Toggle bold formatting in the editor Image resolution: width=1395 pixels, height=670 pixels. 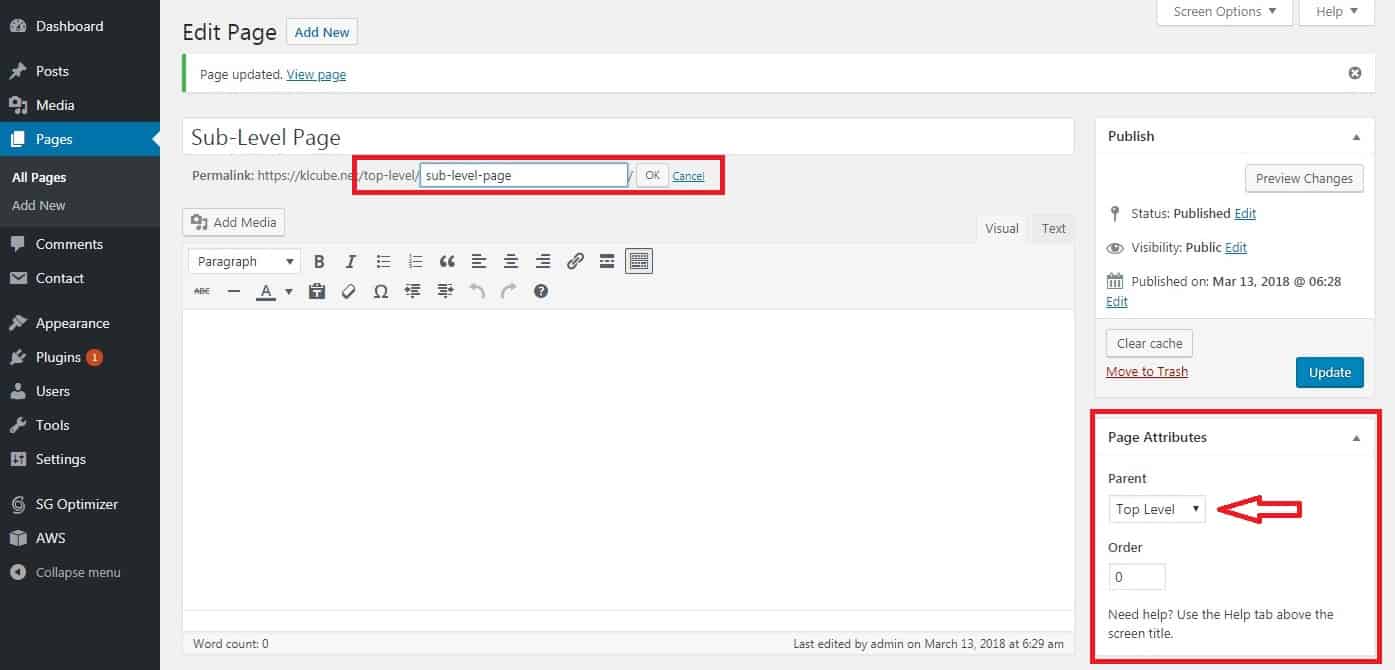tap(319, 261)
